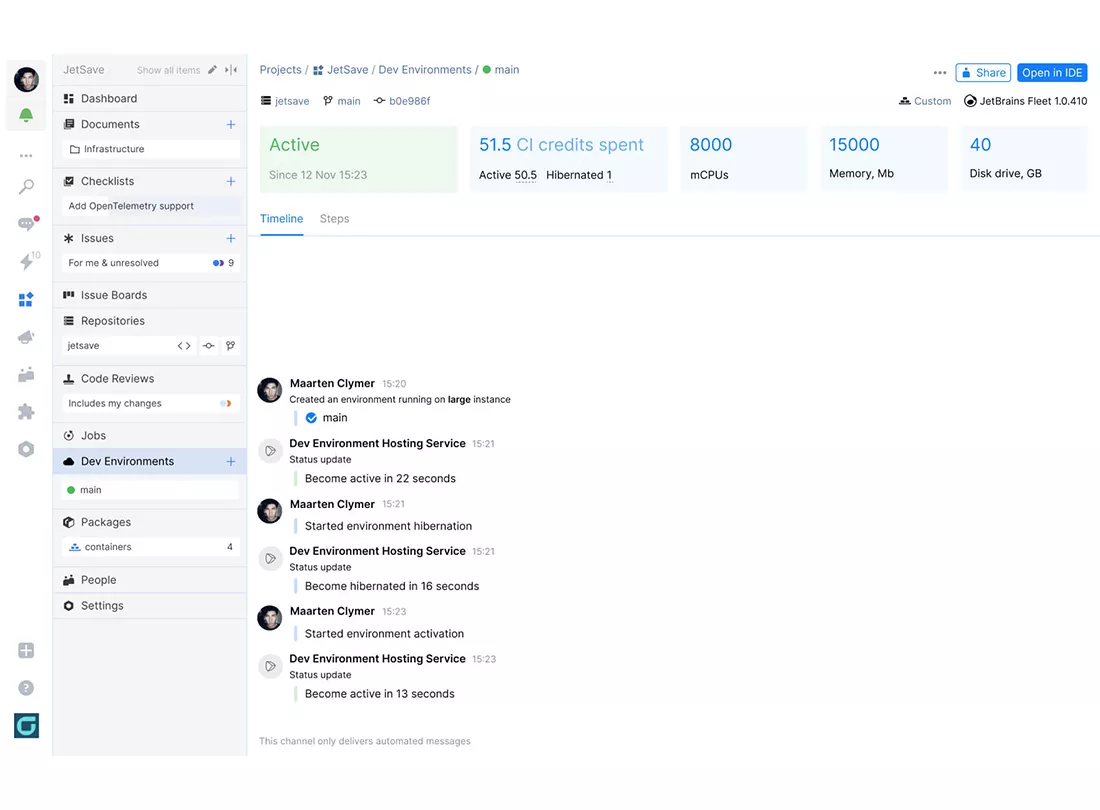
Task: Click Projects breadcrumb link
Action: pyautogui.click(x=281, y=69)
